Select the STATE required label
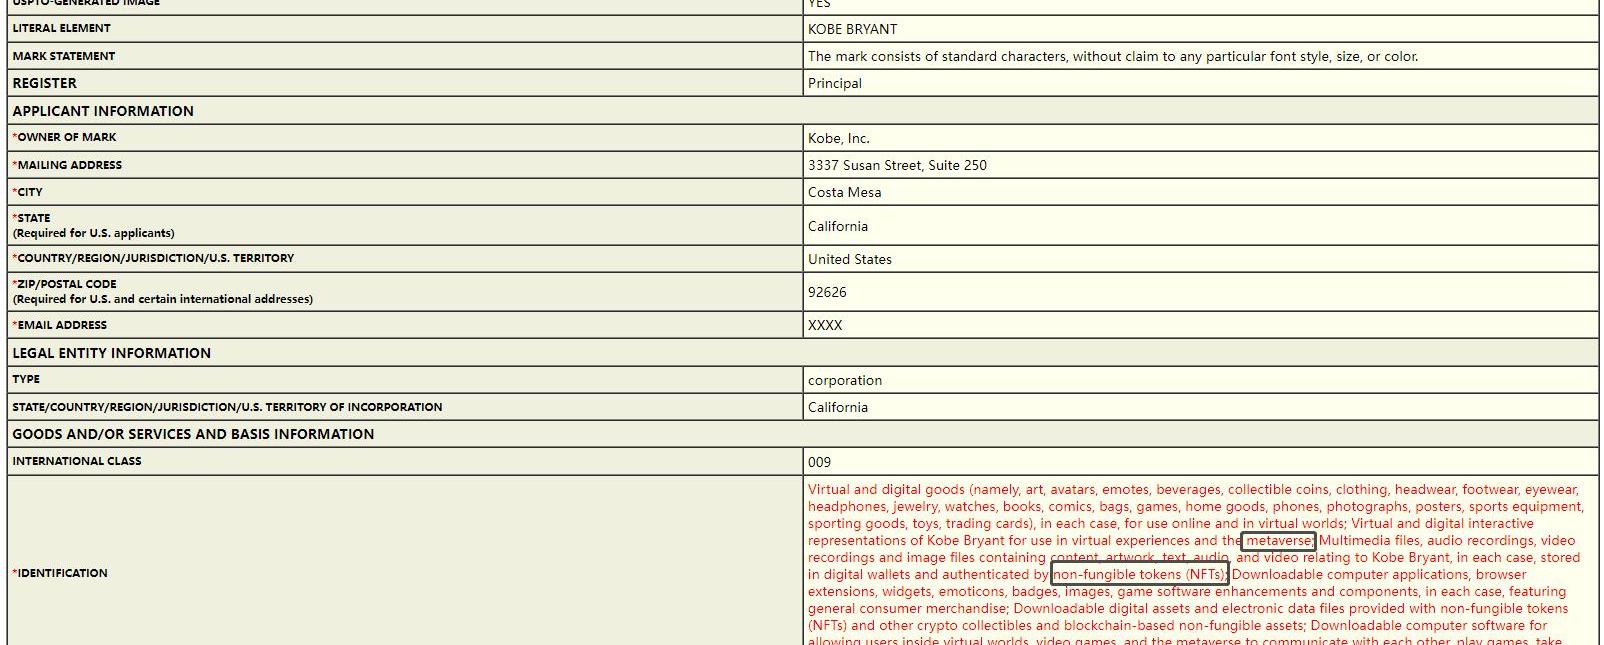The image size is (1604, 645). pos(93,225)
